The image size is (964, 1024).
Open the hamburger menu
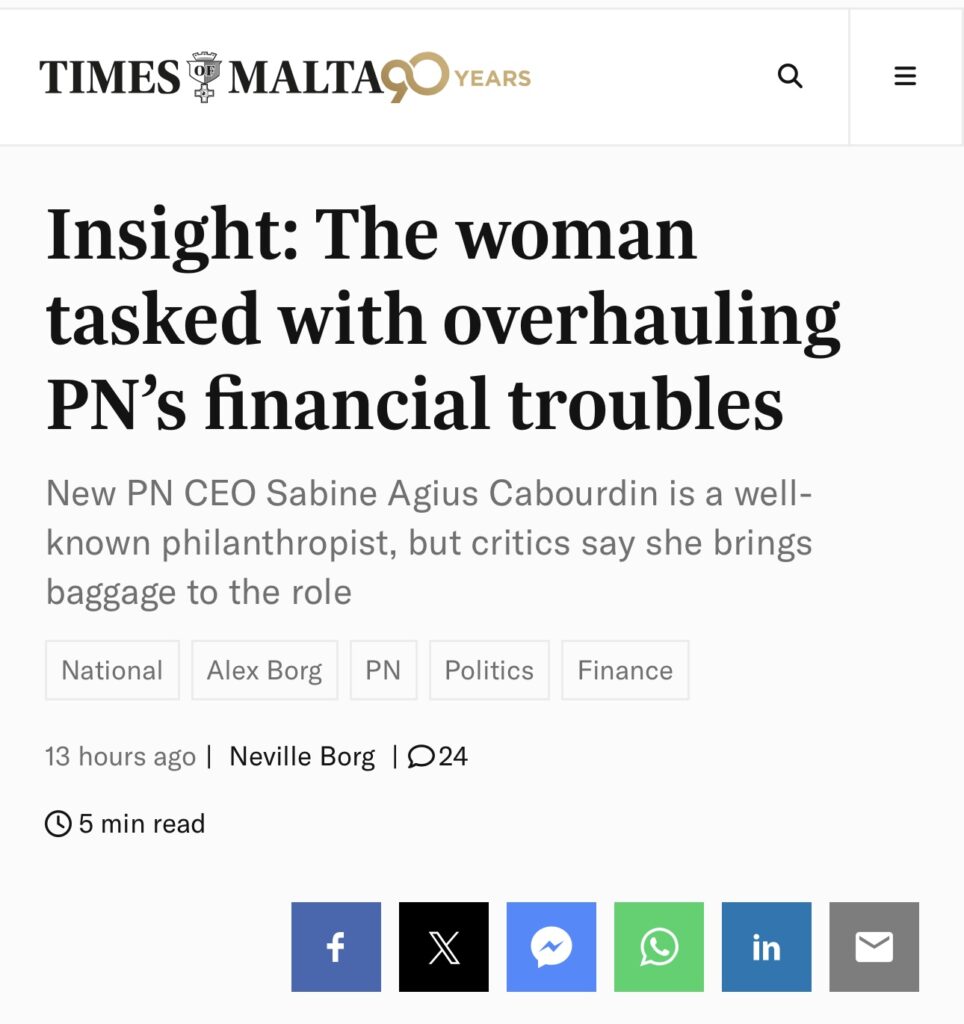(905, 76)
